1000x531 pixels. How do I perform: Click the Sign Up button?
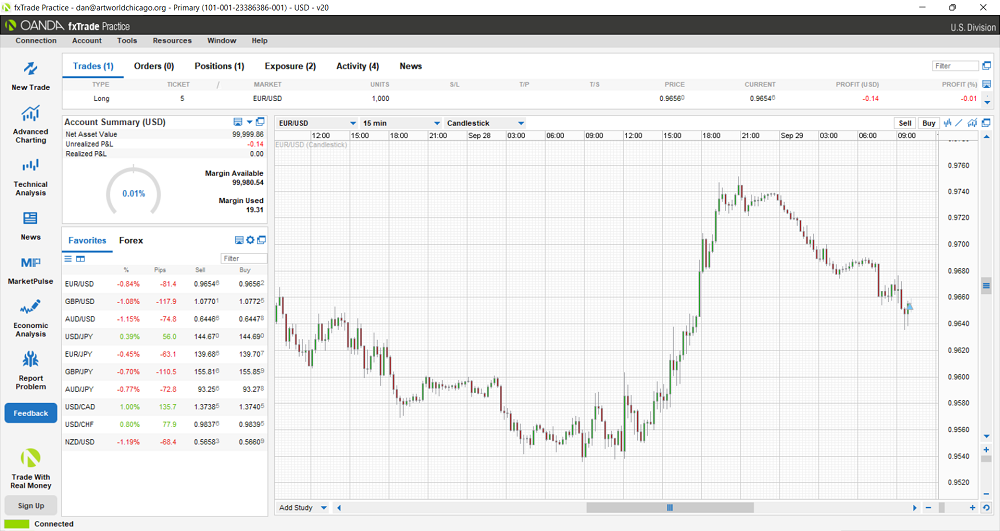coord(31,506)
